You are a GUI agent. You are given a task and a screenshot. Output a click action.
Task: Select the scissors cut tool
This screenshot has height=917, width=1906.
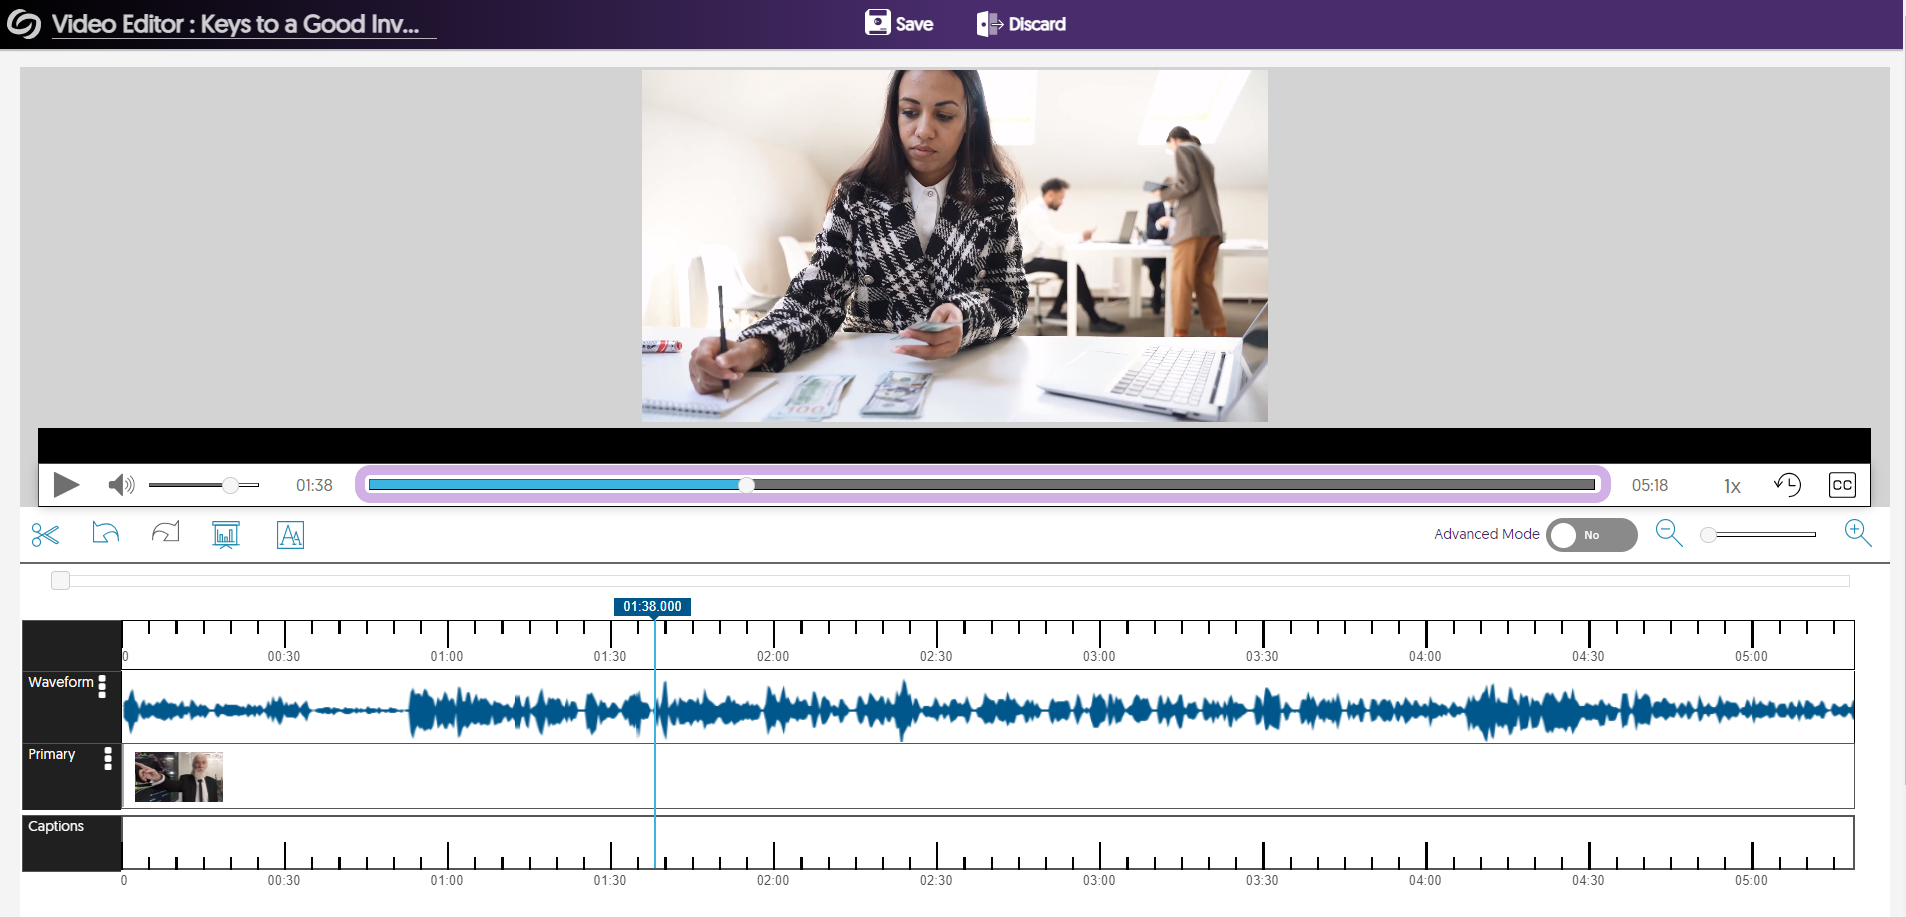(x=45, y=535)
